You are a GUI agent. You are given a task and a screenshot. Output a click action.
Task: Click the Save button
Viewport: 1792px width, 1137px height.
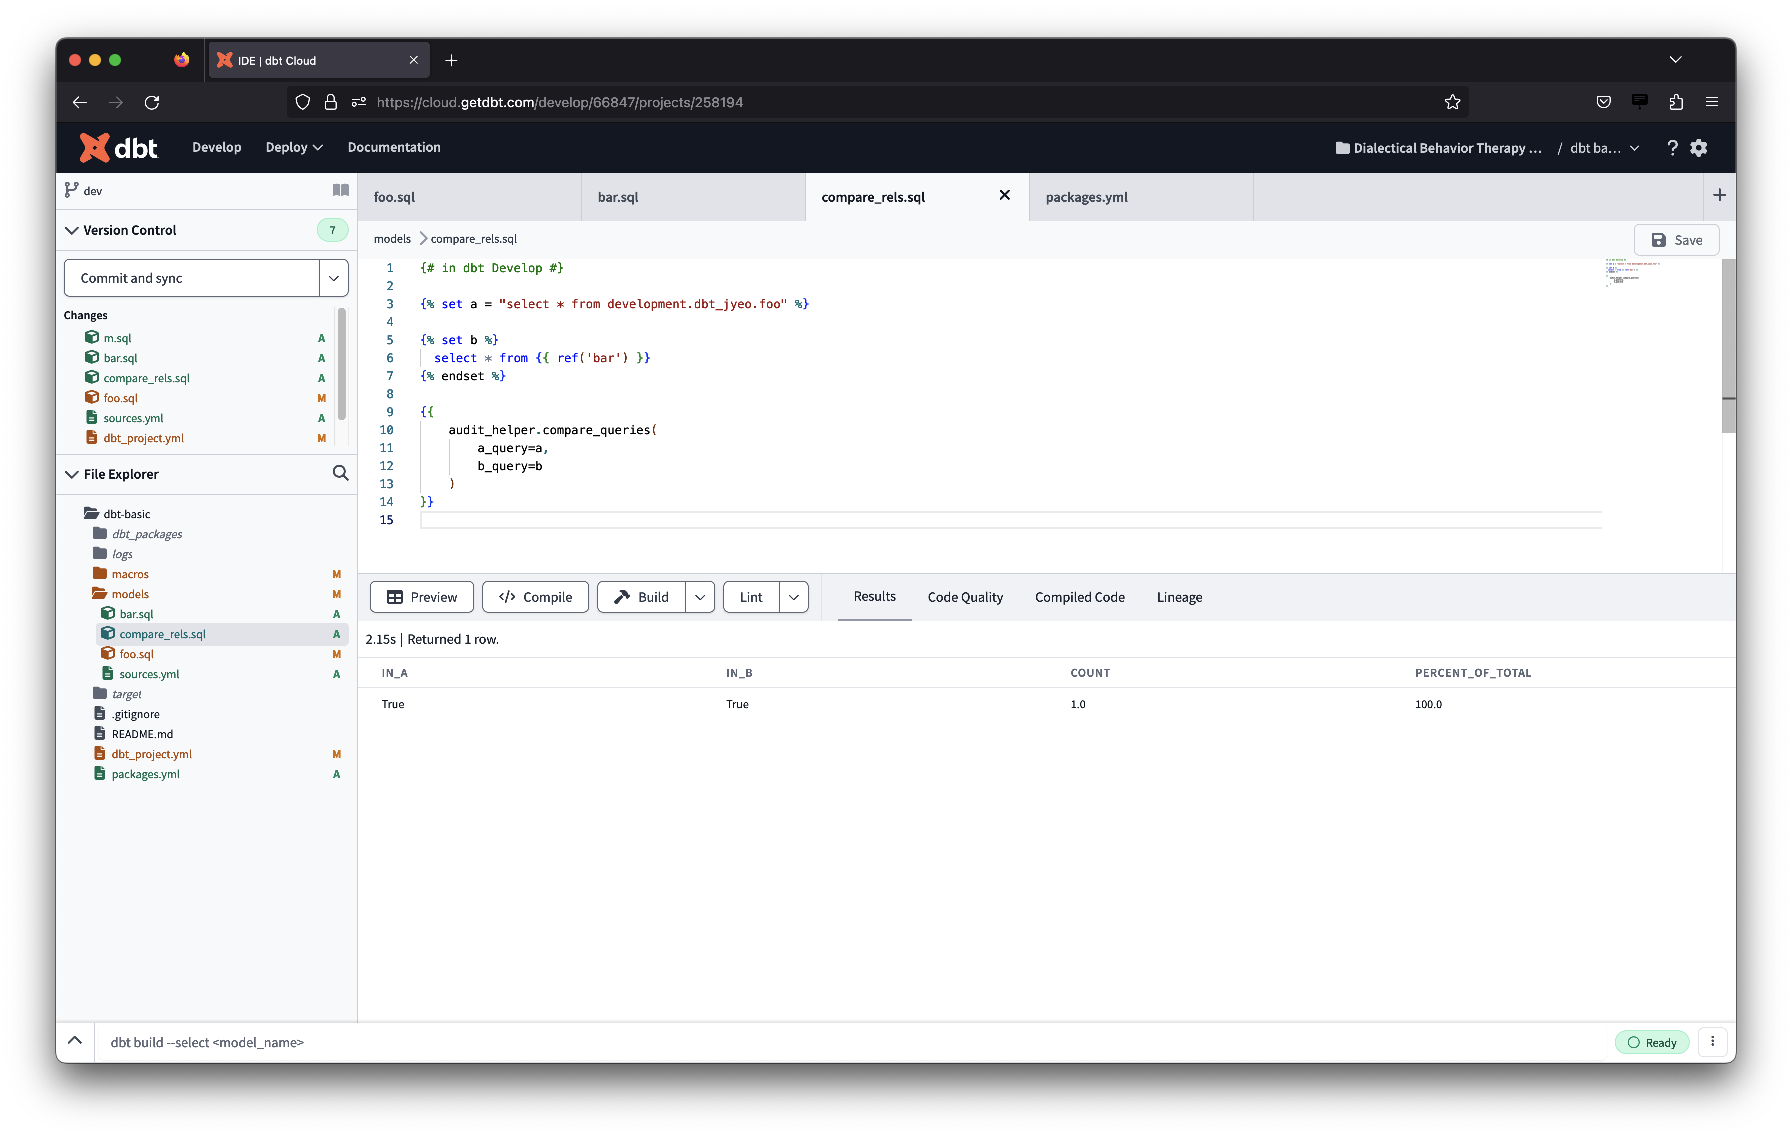[x=1676, y=239]
